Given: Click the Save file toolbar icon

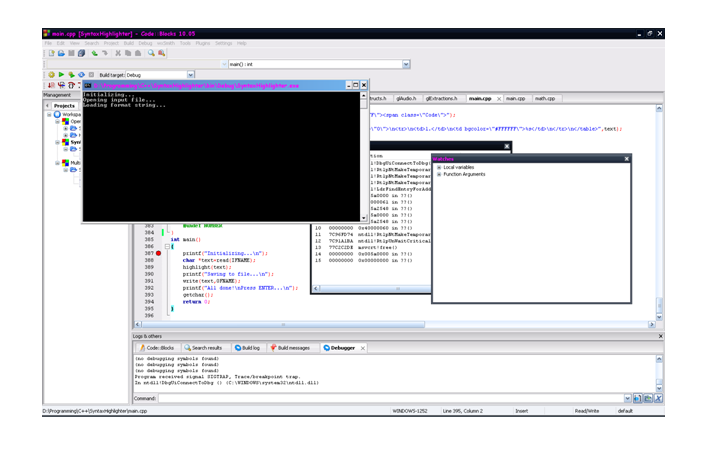Looking at the screenshot, I should 71,53.
